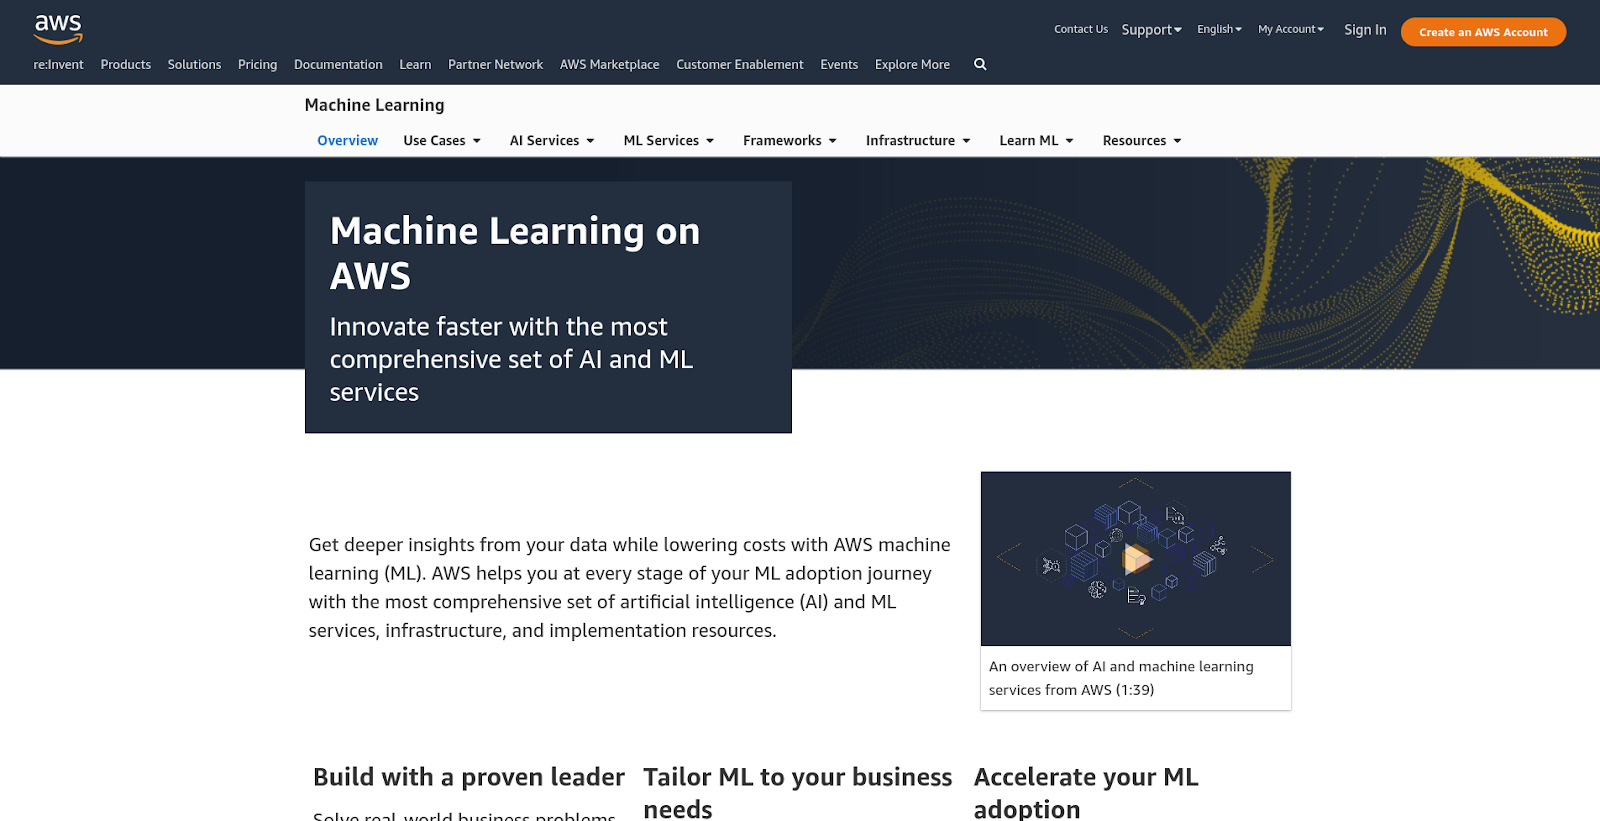Click the Sign In link
1600x821 pixels.
(x=1364, y=30)
